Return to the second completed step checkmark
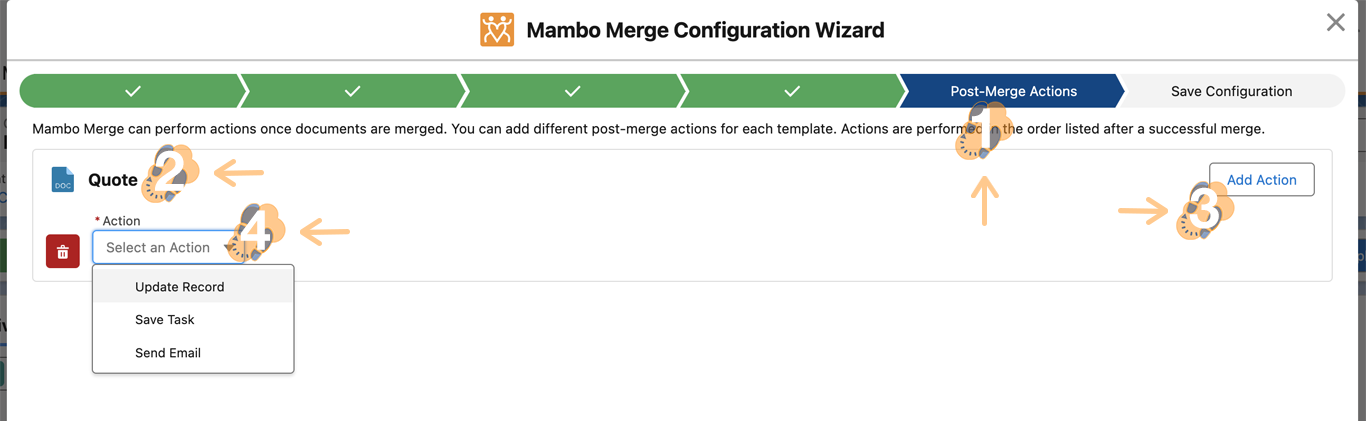Viewport: 1366px width, 421px height. pyautogui.click(x=352, y=91)
